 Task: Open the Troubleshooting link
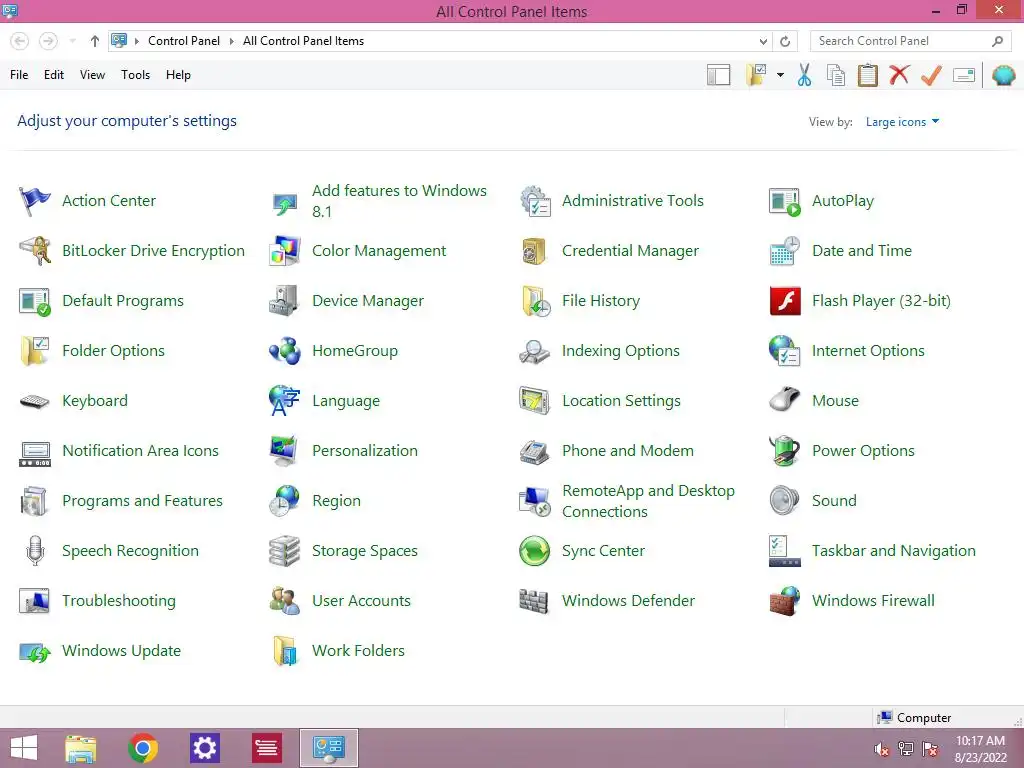tap(119, 601)
